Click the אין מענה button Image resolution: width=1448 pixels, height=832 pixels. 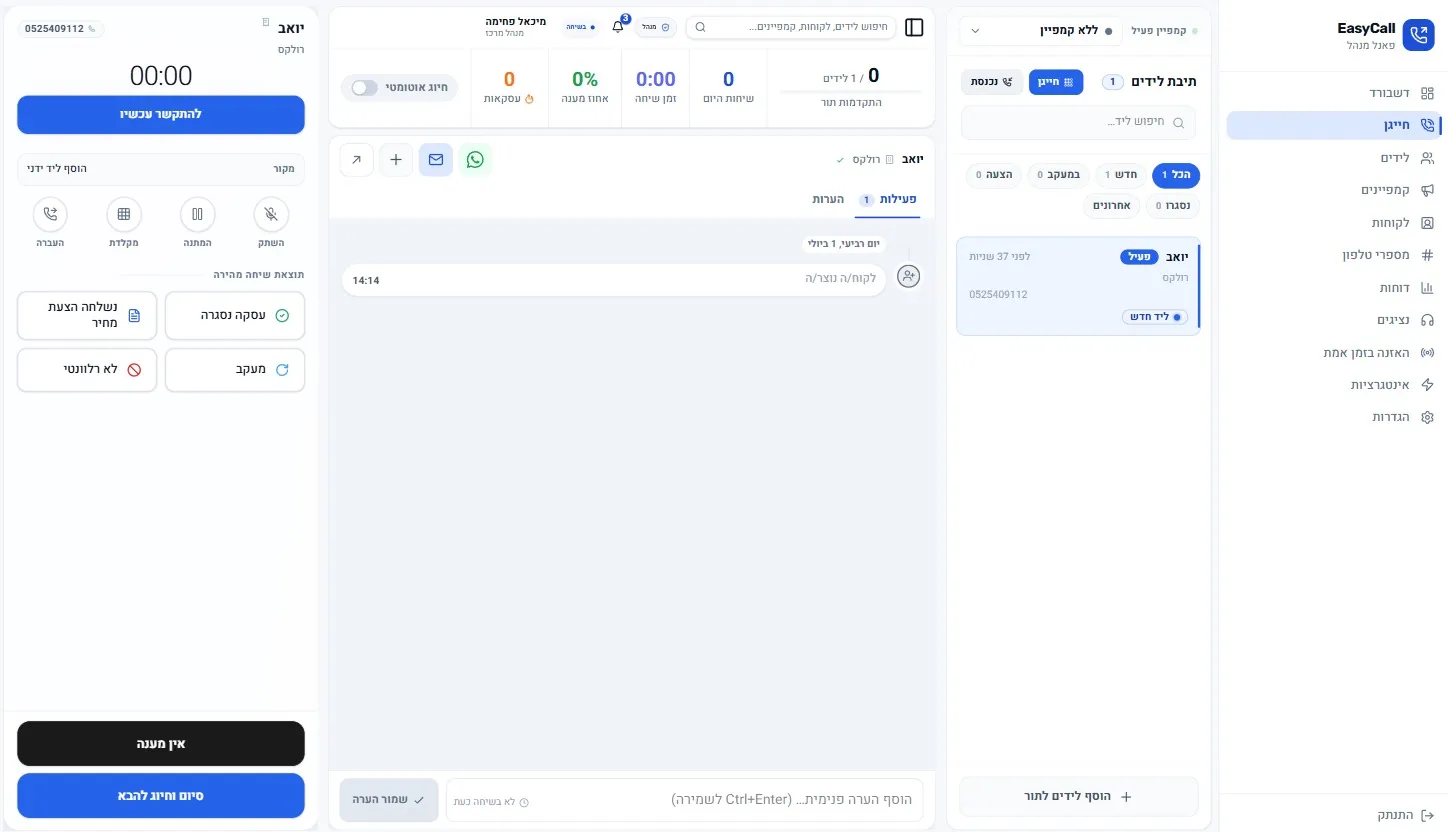[161, 743]
